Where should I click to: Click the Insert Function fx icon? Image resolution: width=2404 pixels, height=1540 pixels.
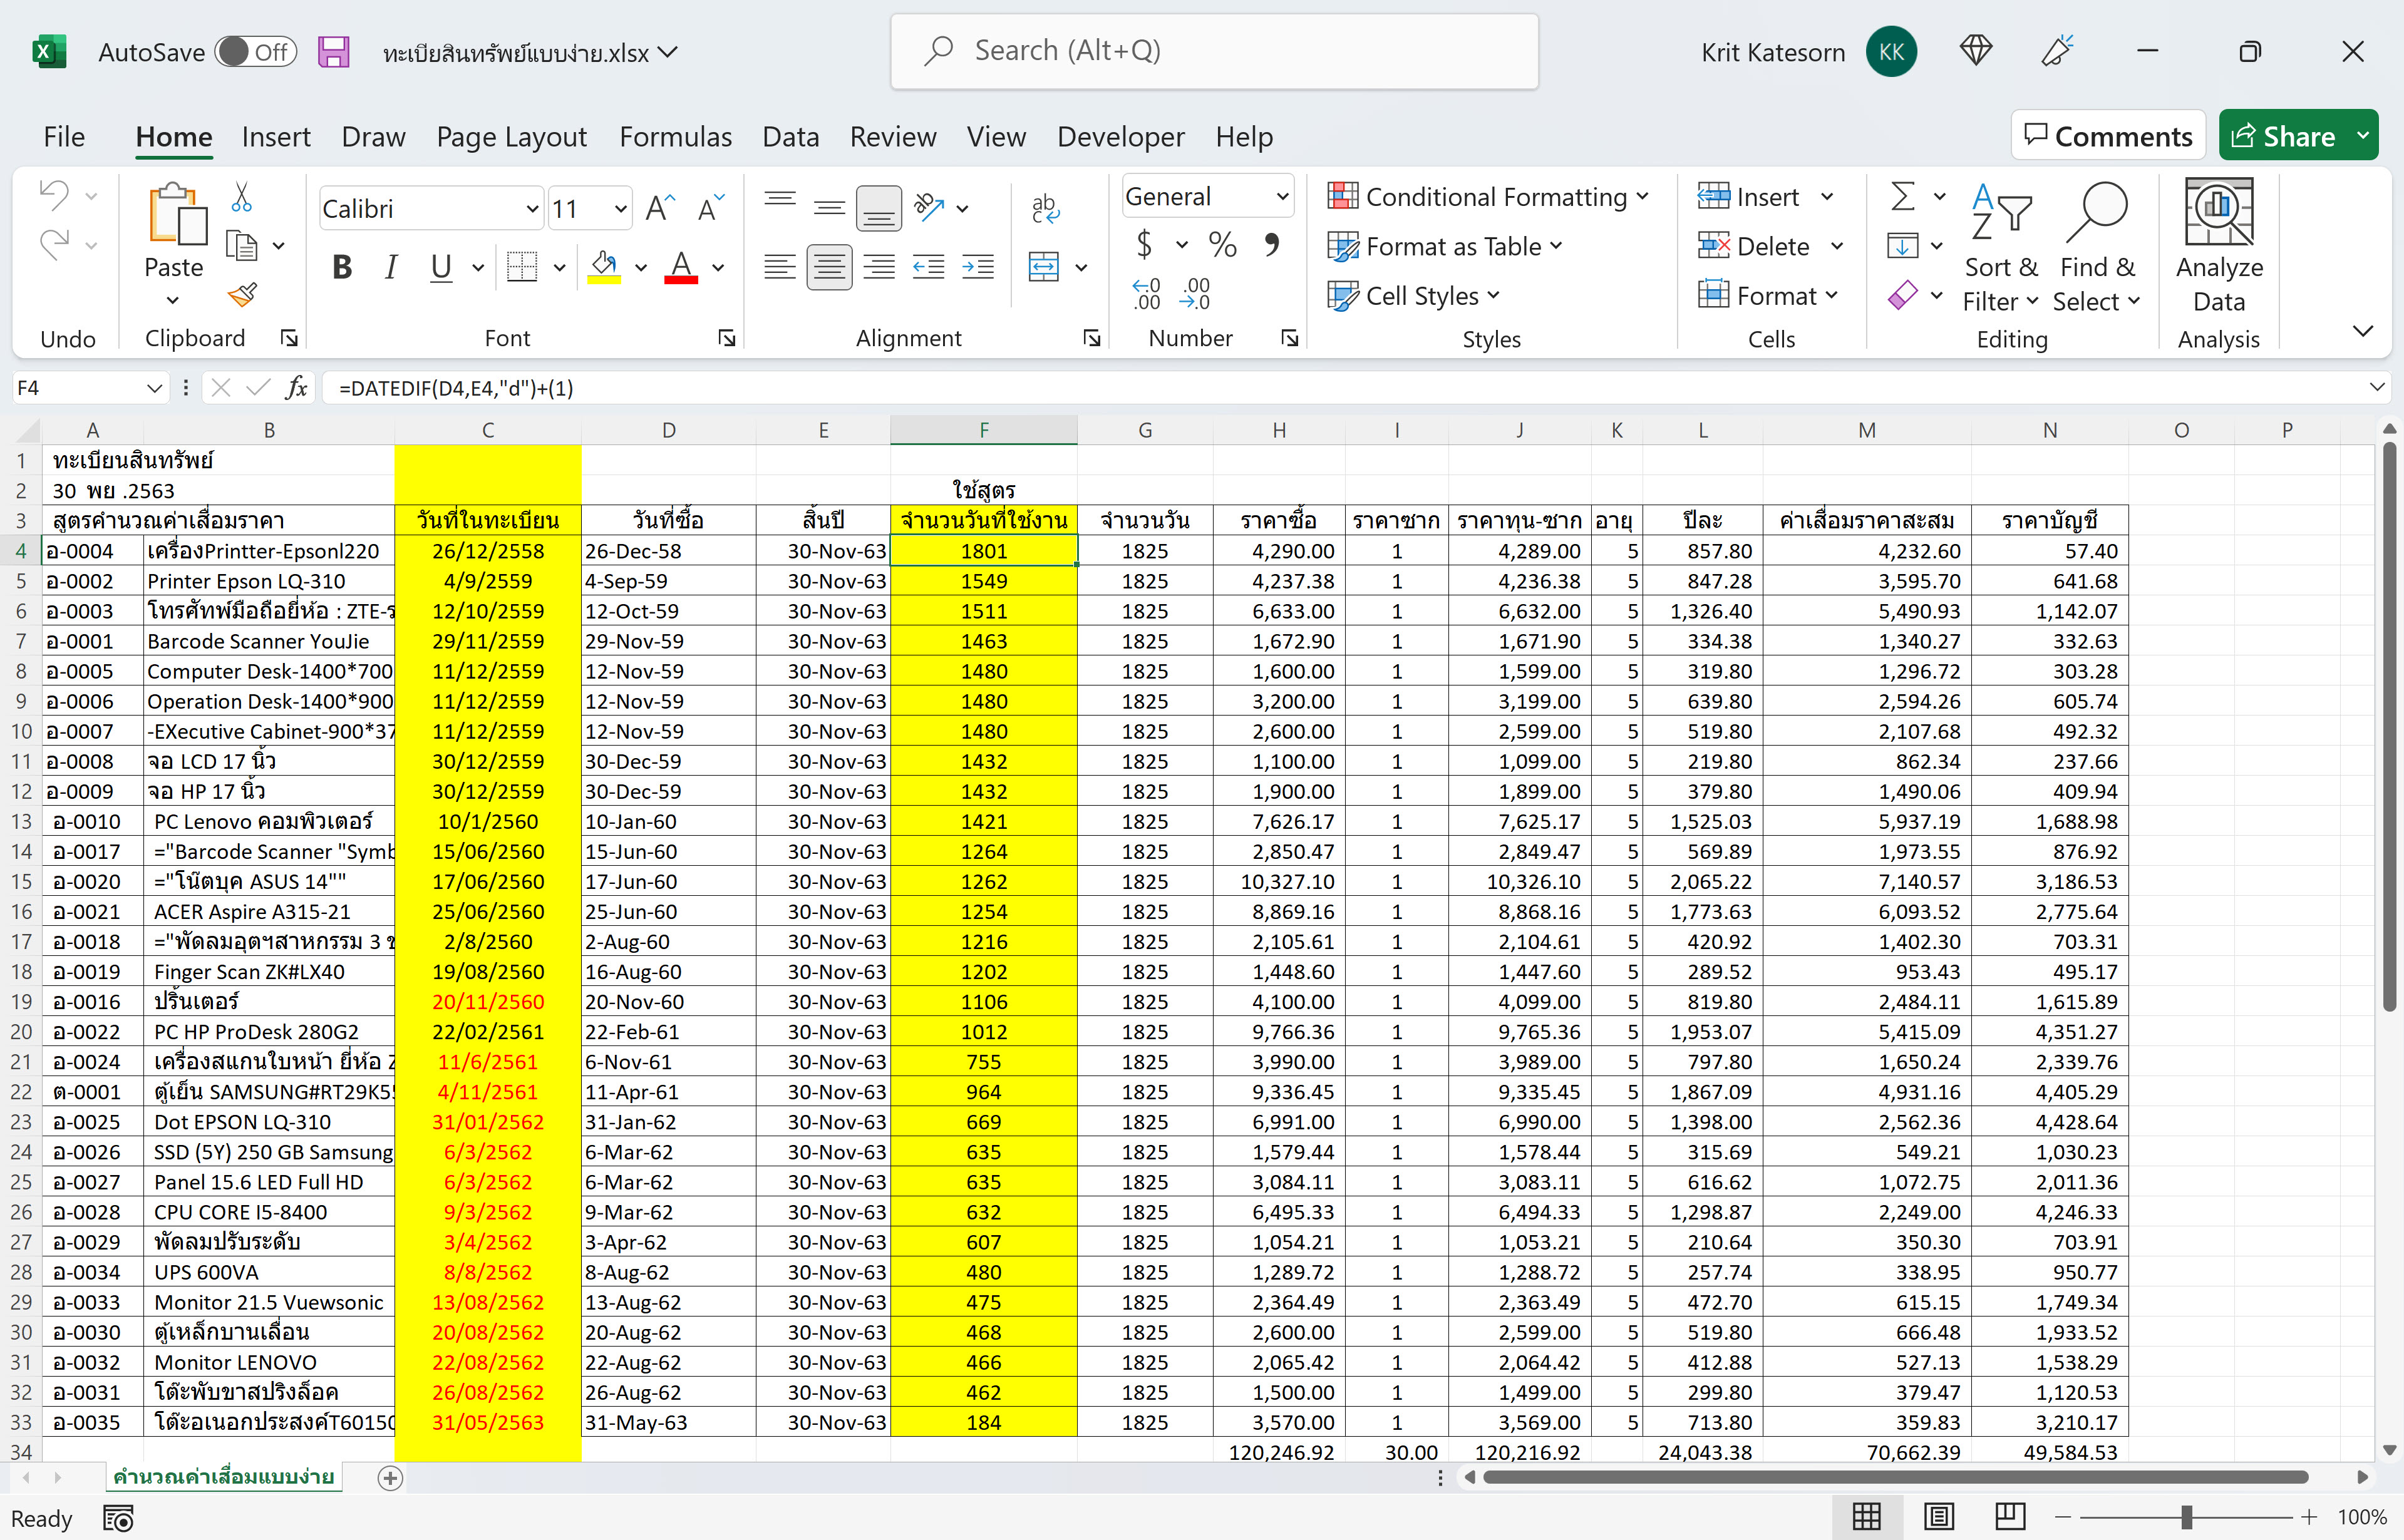coord(296,388)
